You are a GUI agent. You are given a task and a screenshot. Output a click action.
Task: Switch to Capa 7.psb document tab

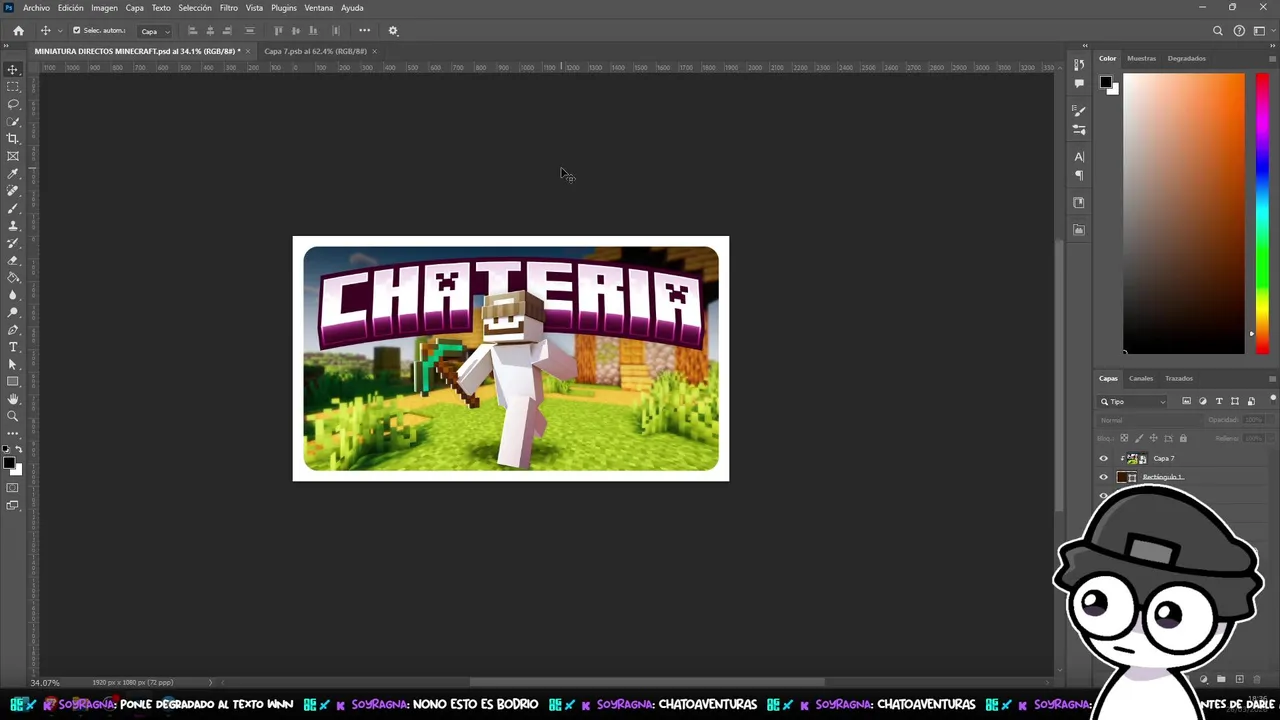pos(315,51)
